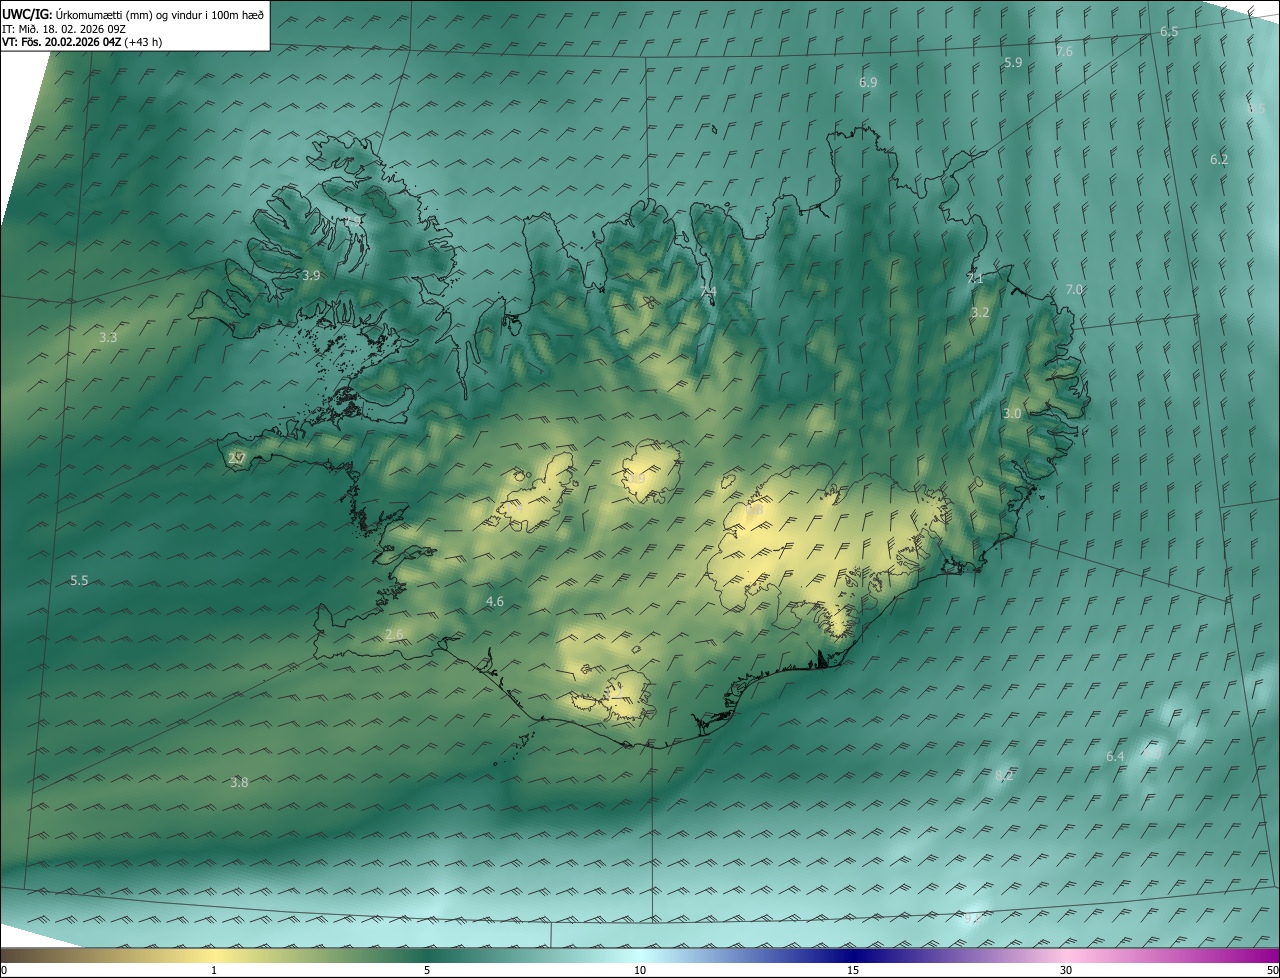Image resolution: width=1280 pixels, height=978 pixels.
Task: Click the 5.5 value southwest over the ocean
Action: coord(79,580)
